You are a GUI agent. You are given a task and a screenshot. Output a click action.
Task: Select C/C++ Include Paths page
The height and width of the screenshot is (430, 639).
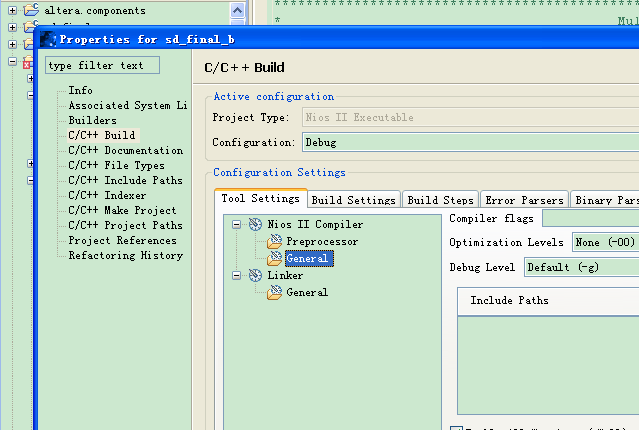(125, 180)
